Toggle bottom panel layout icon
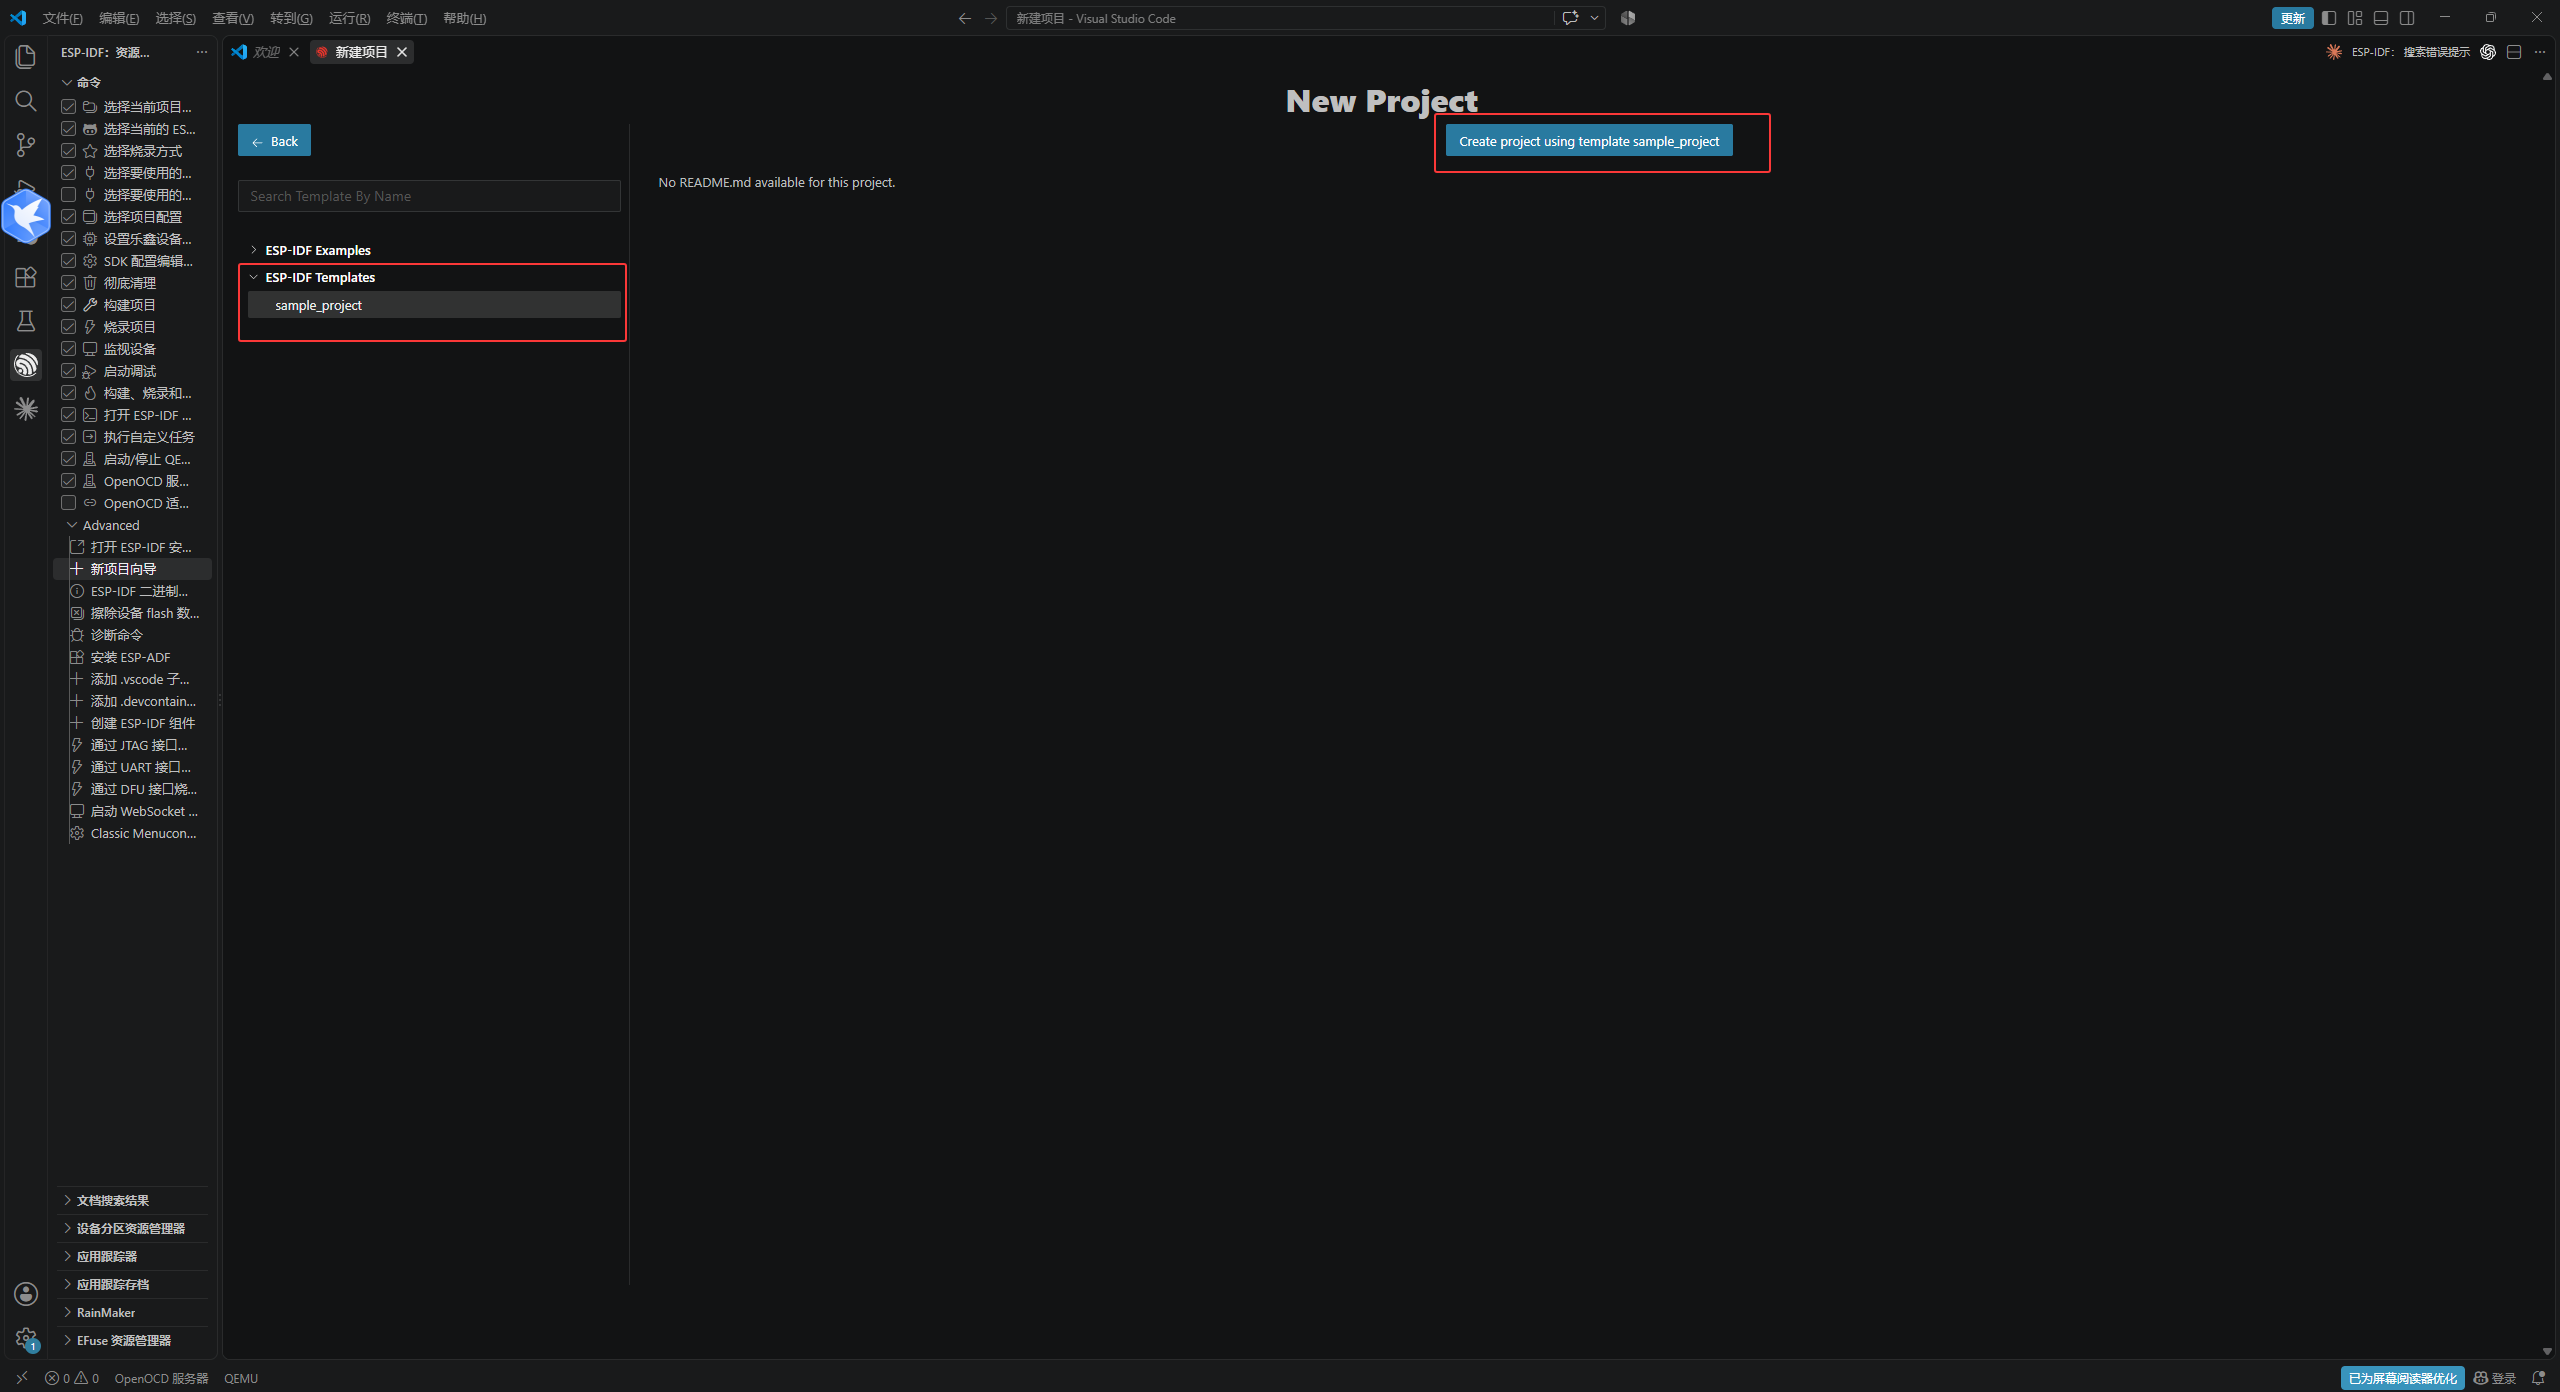2560x1392 pixels. tap(2381, 18)
